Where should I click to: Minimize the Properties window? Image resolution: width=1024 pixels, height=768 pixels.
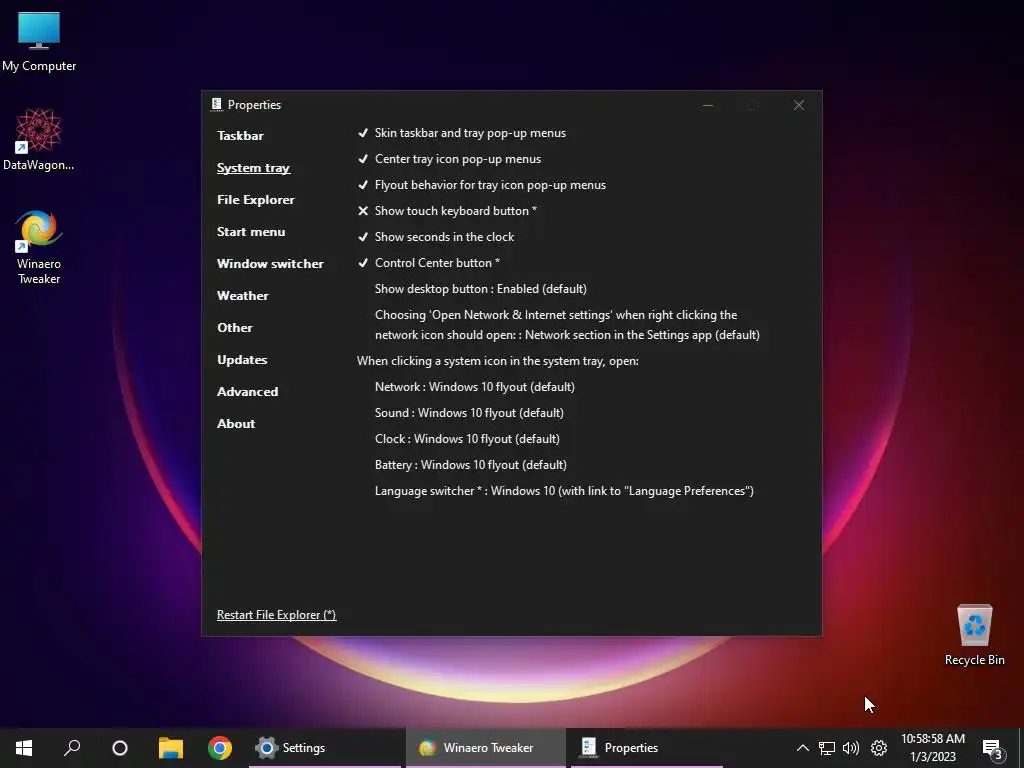tap(708, 105)
